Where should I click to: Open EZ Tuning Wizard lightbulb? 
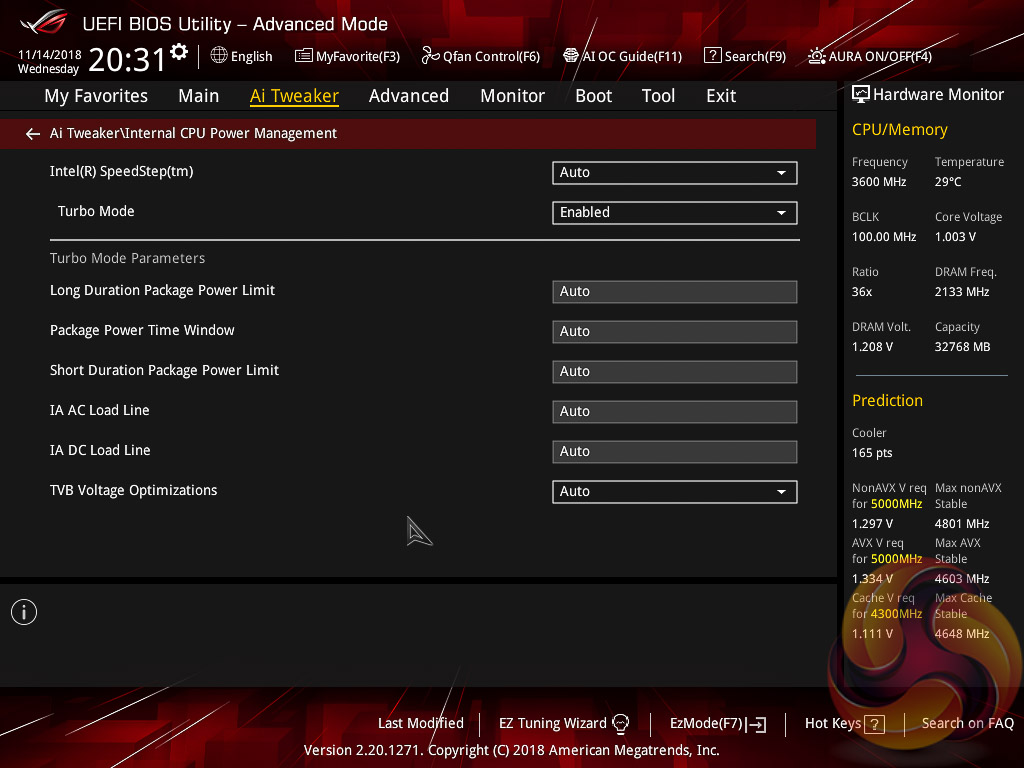(x=620, y=723)
